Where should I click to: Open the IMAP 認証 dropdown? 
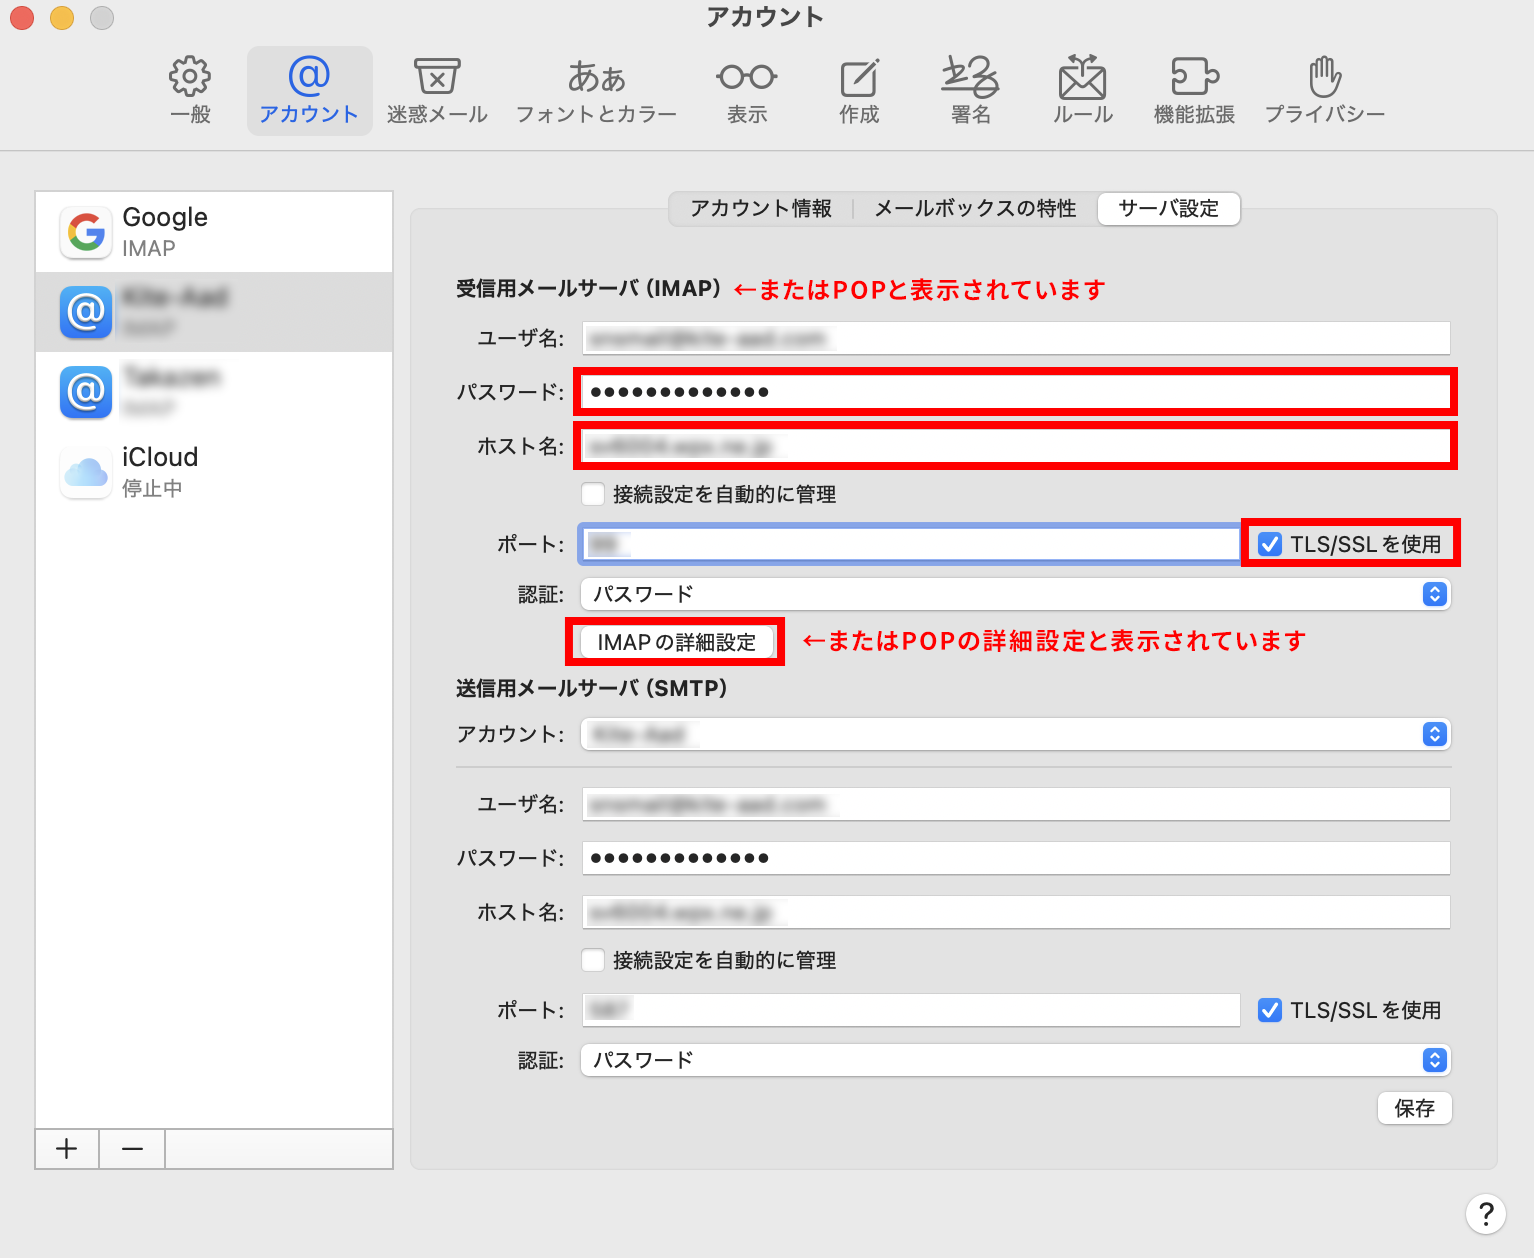click(1015, 594)
